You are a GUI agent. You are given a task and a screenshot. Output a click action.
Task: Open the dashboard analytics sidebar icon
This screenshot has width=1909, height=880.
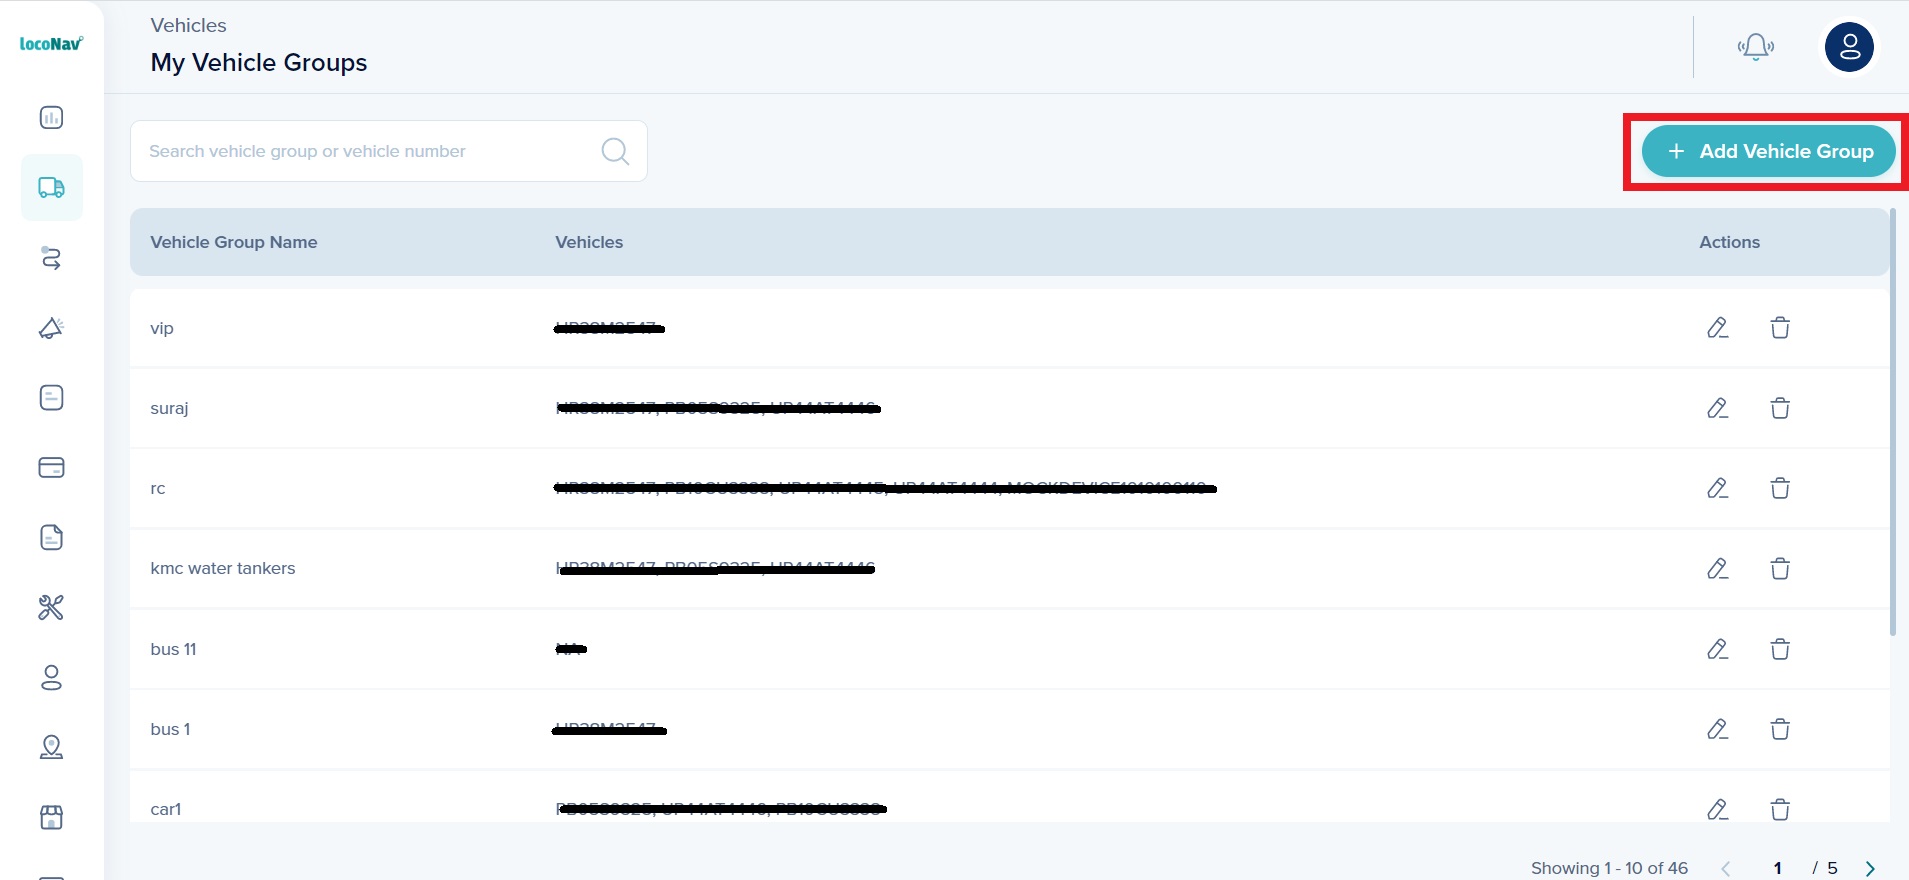[x=51, y=118]
